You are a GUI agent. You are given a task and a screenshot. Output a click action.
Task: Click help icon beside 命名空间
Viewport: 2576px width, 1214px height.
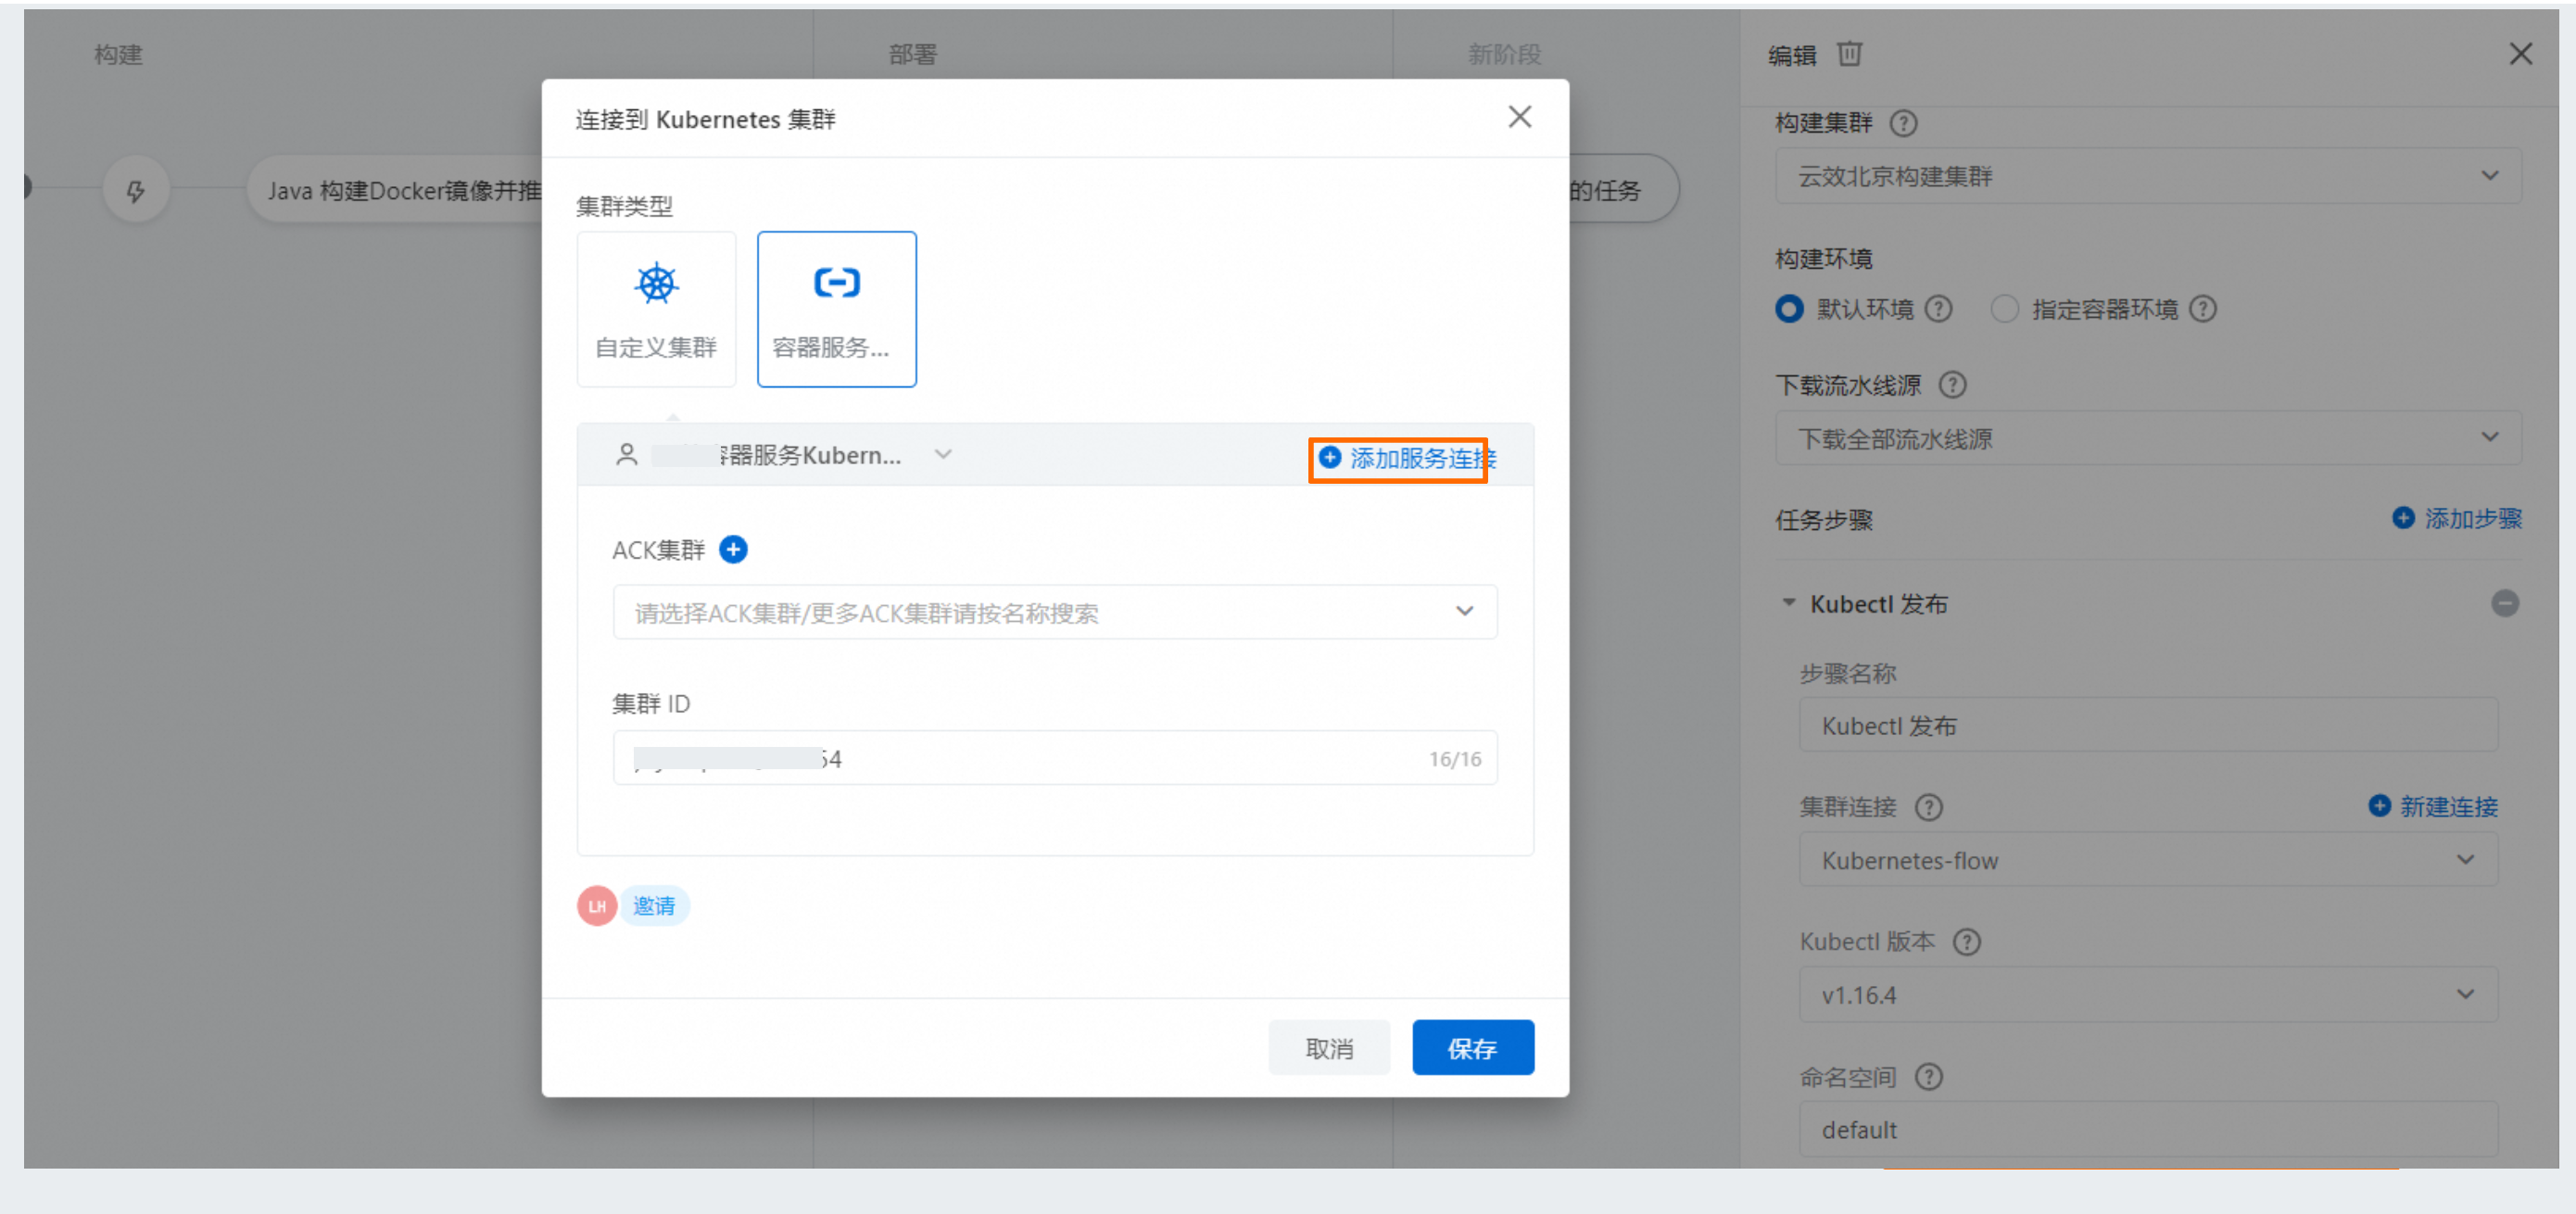[1927, 1077]
